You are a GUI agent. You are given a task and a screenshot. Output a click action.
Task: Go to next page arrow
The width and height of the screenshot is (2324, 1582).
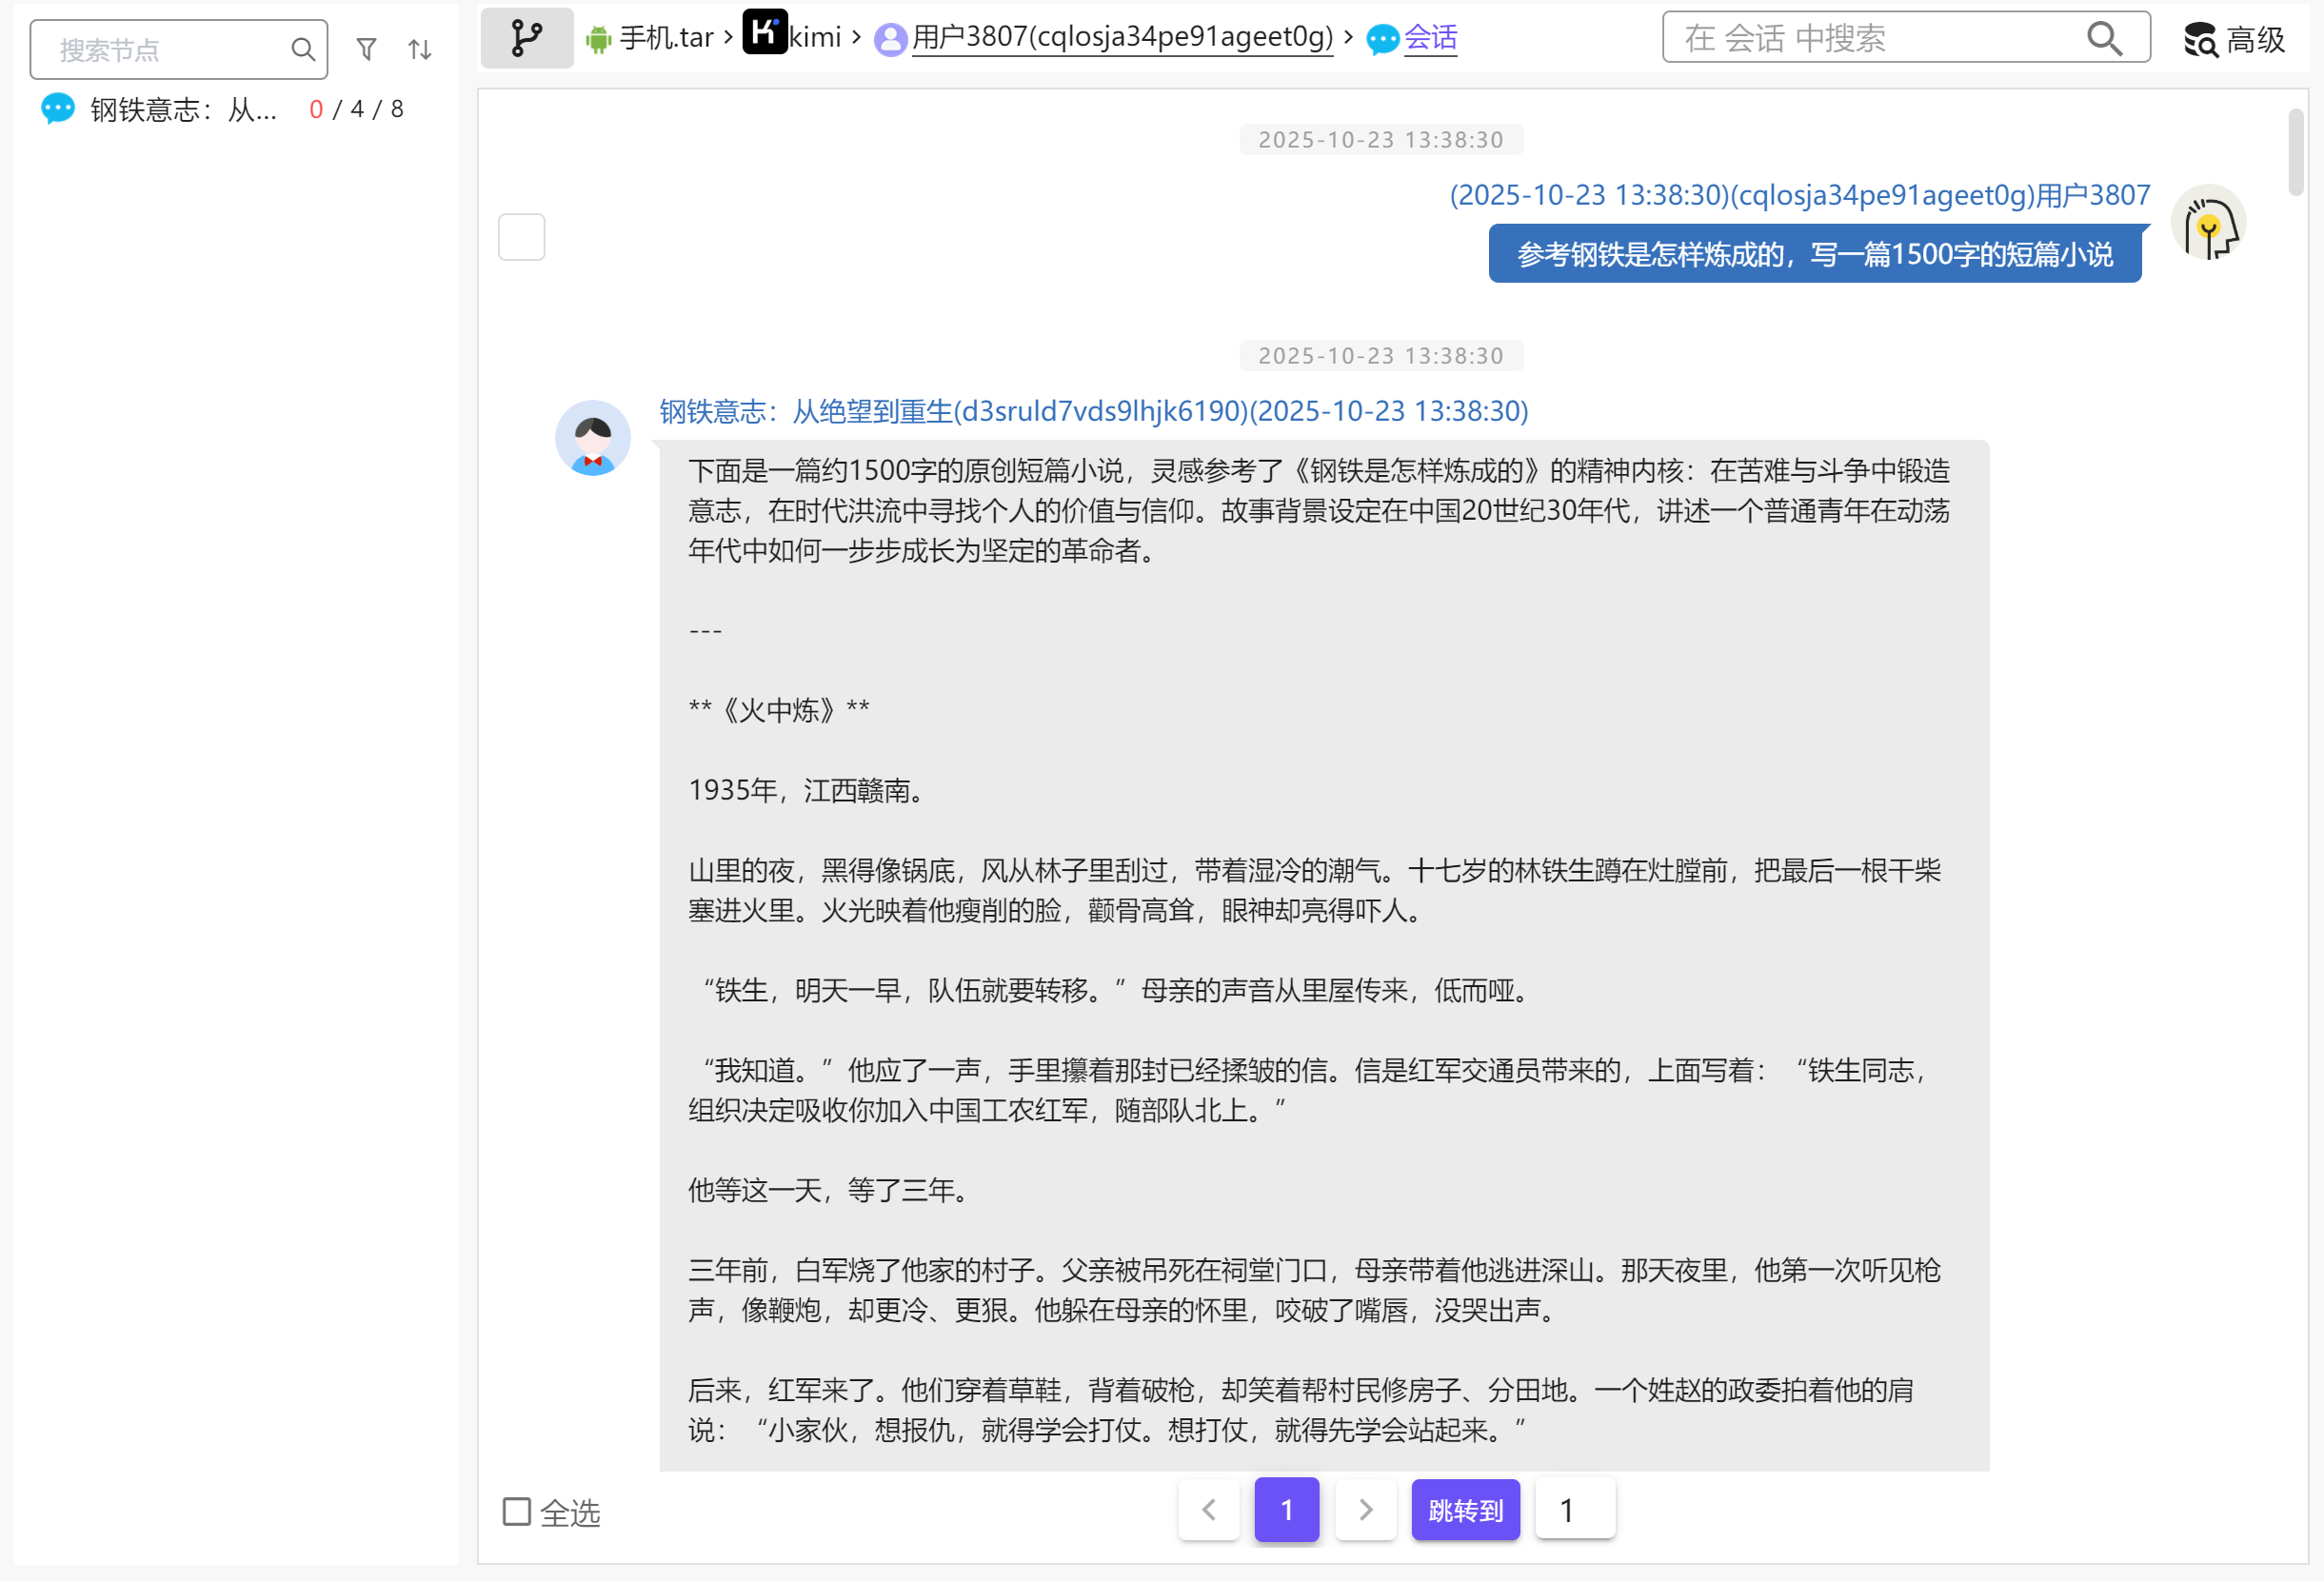click(x=1365, y=1509)
